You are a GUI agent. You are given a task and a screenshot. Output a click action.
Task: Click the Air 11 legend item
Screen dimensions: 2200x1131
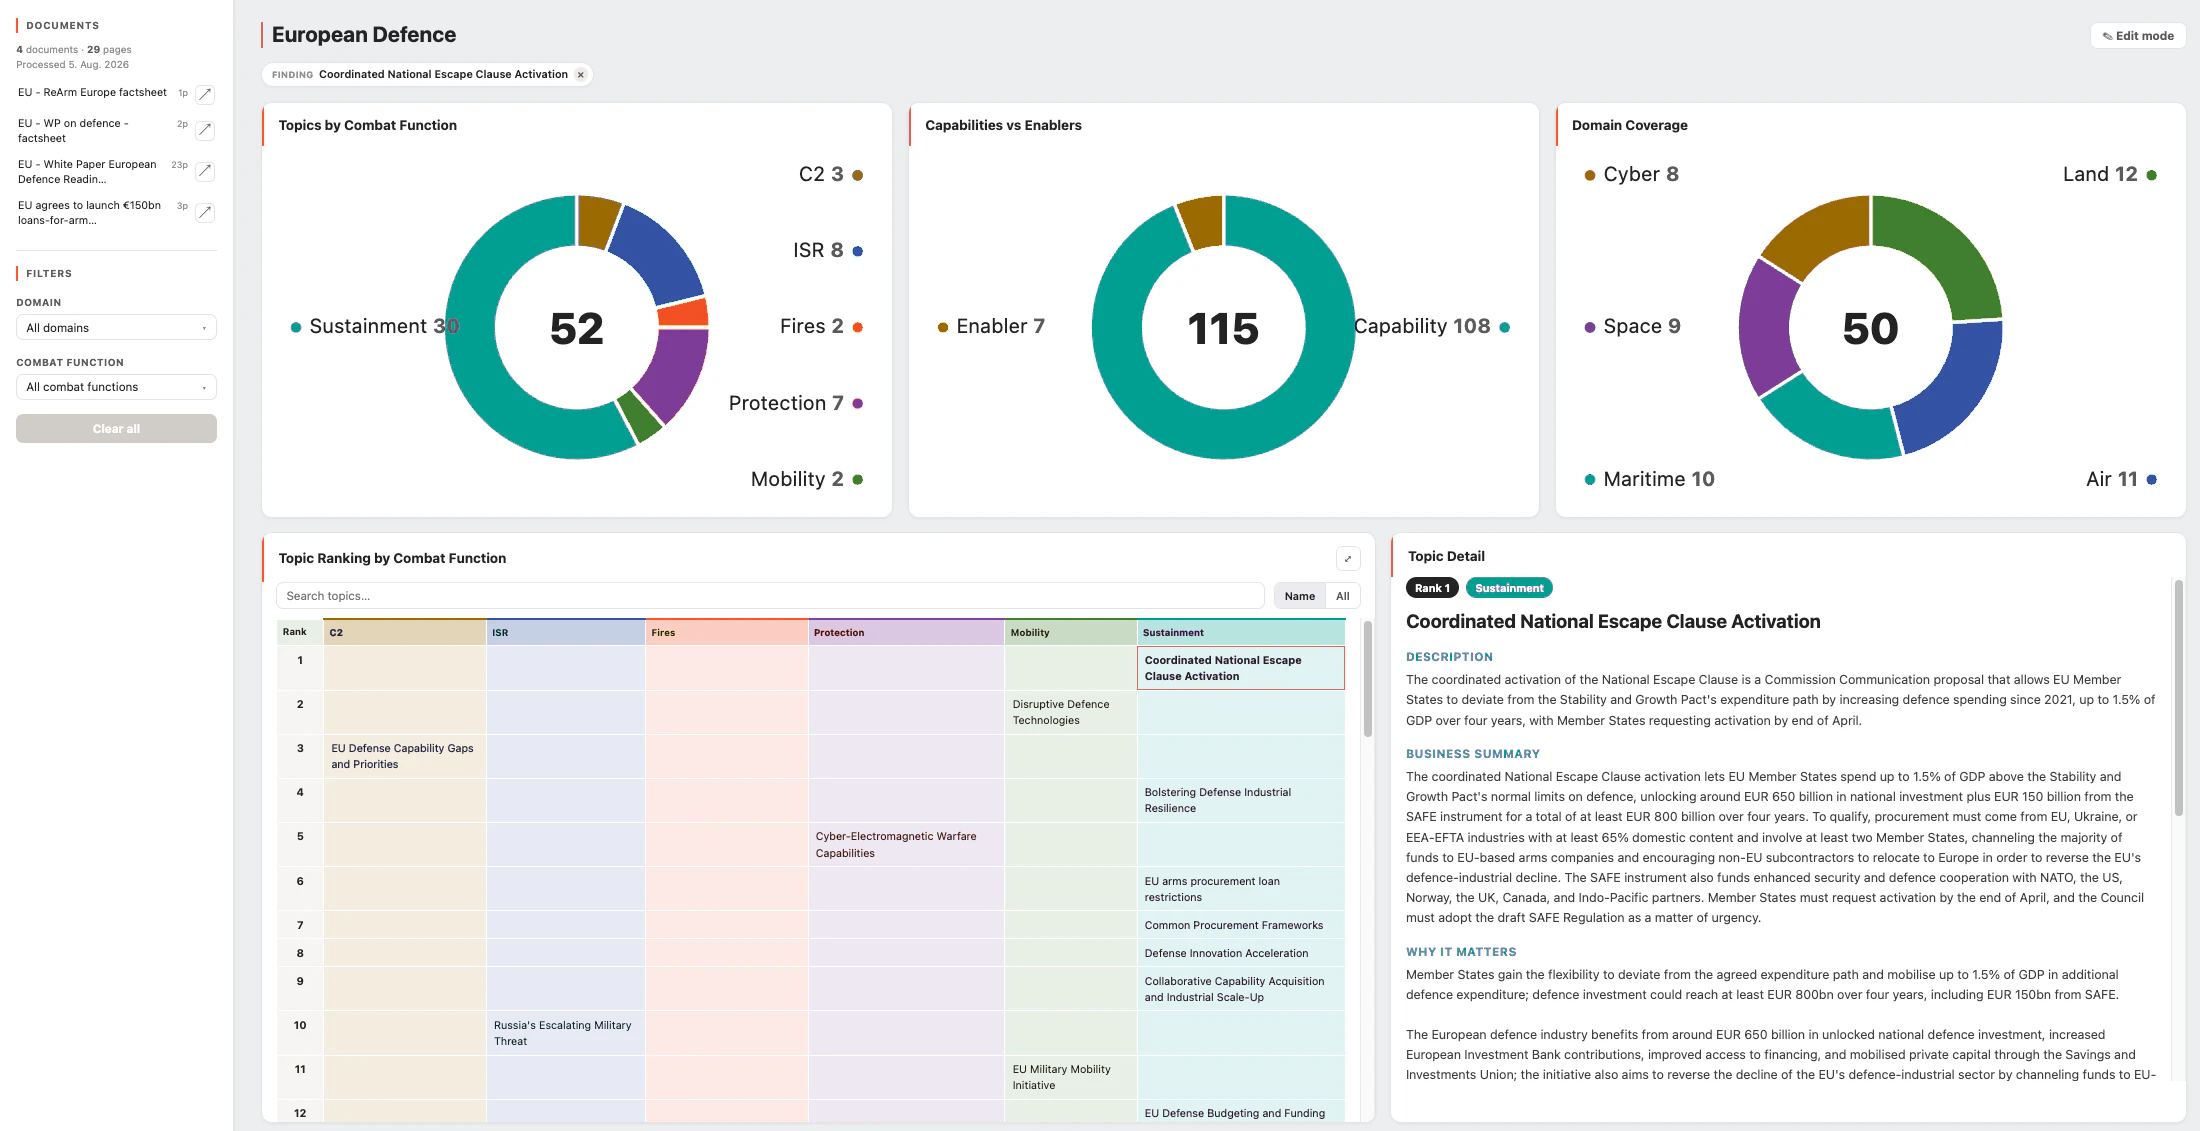pyautogui.click(x=2121, y=480)
